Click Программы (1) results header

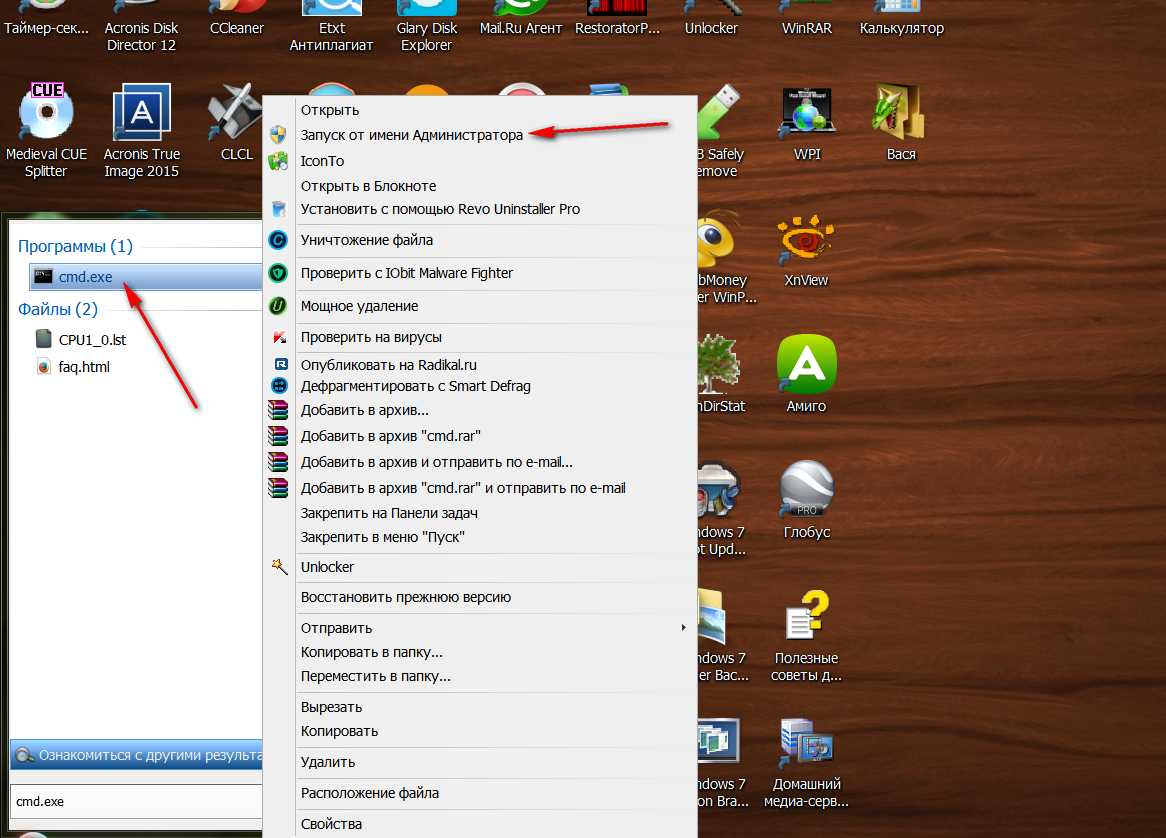point(75,246)
